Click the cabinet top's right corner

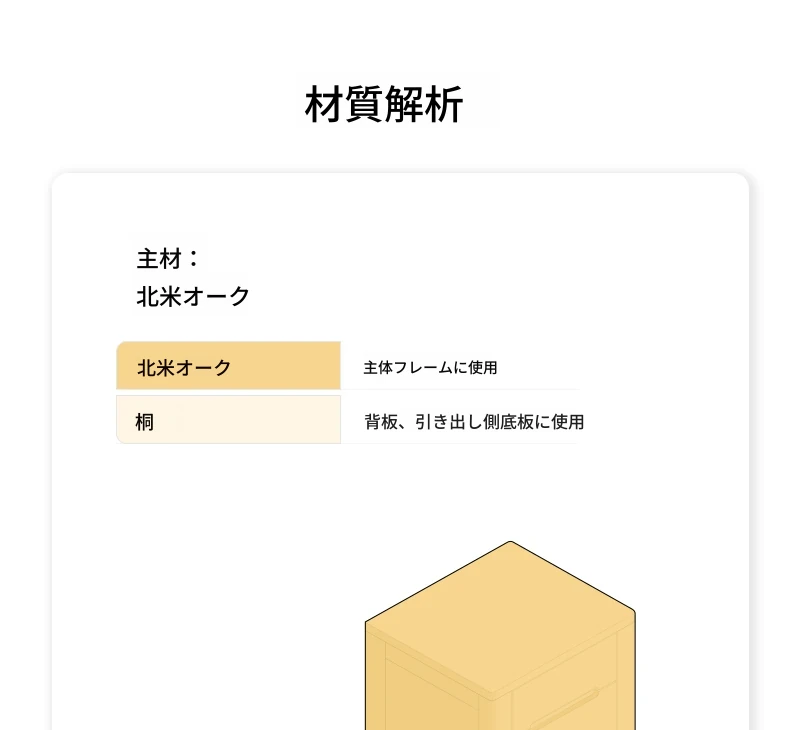point(634,610)
